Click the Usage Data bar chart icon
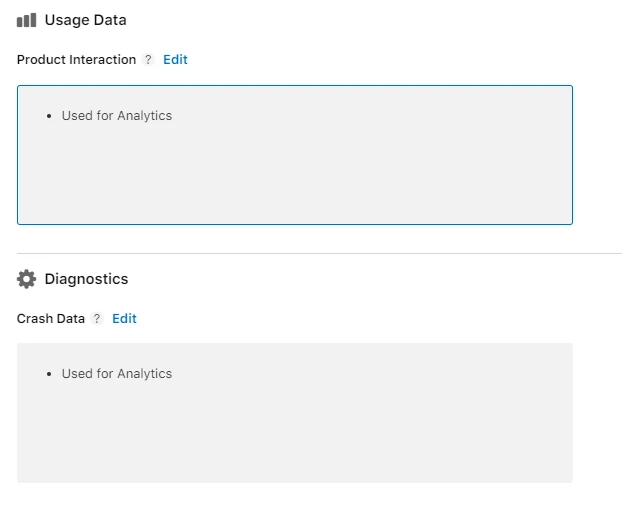This screenshot has height=508, width=622. (26, 20)
